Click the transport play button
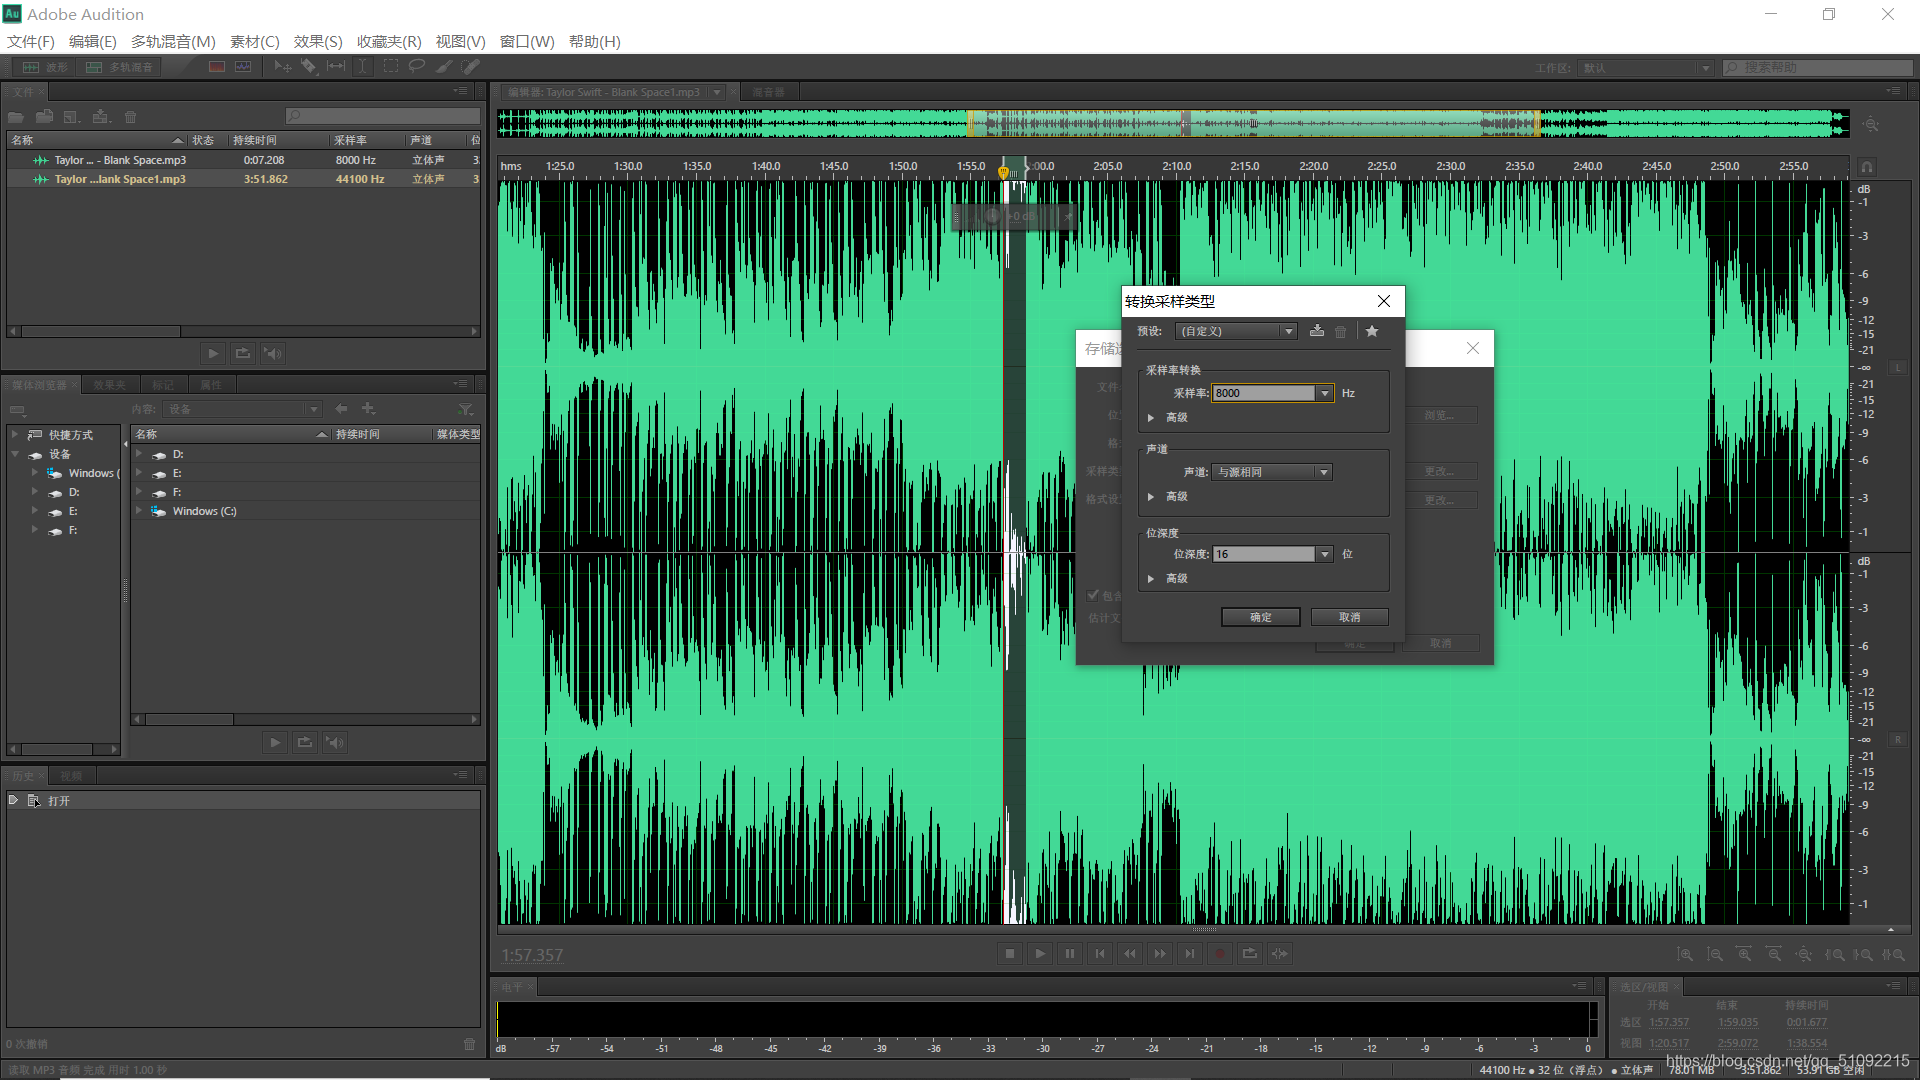 [1040, 954]
